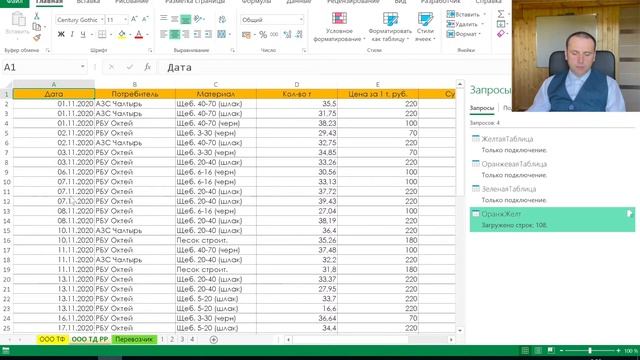The image size is (640, 360).
Task: Open Условное форматирование menu
Action: click(x=339, y=27)
